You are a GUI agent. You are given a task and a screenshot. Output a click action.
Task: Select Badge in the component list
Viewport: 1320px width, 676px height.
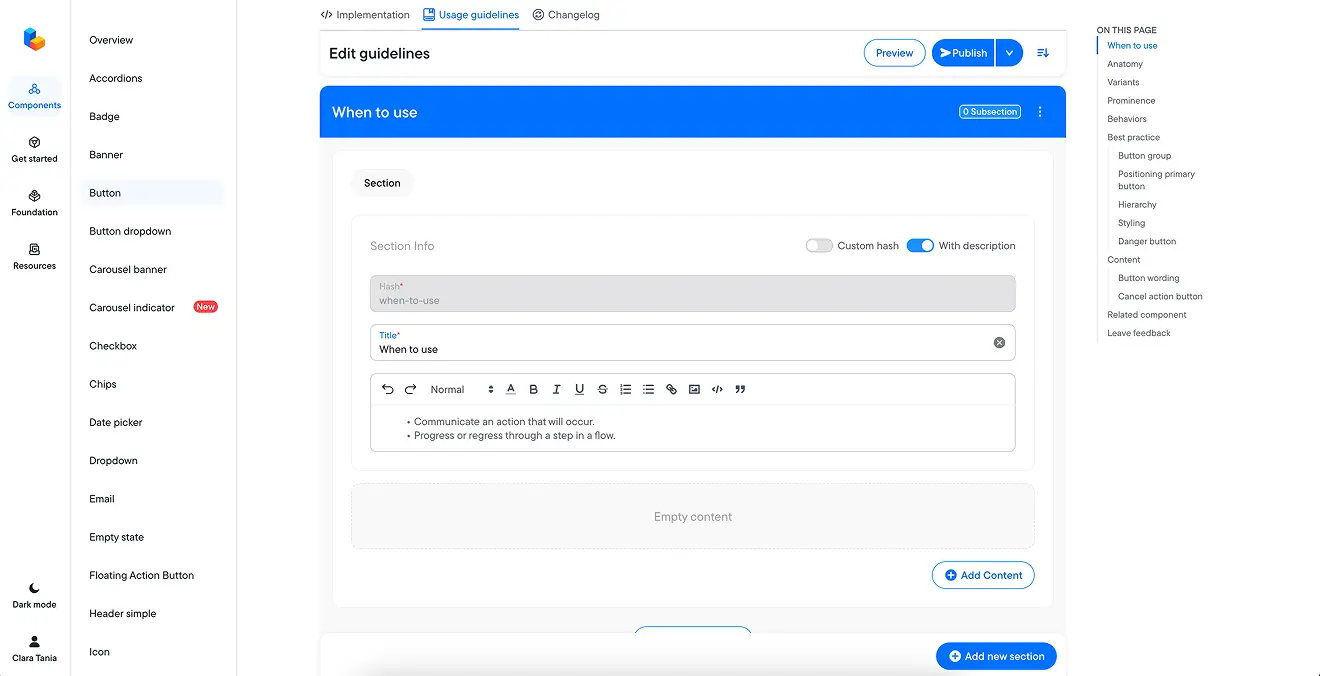pos(104,117)
